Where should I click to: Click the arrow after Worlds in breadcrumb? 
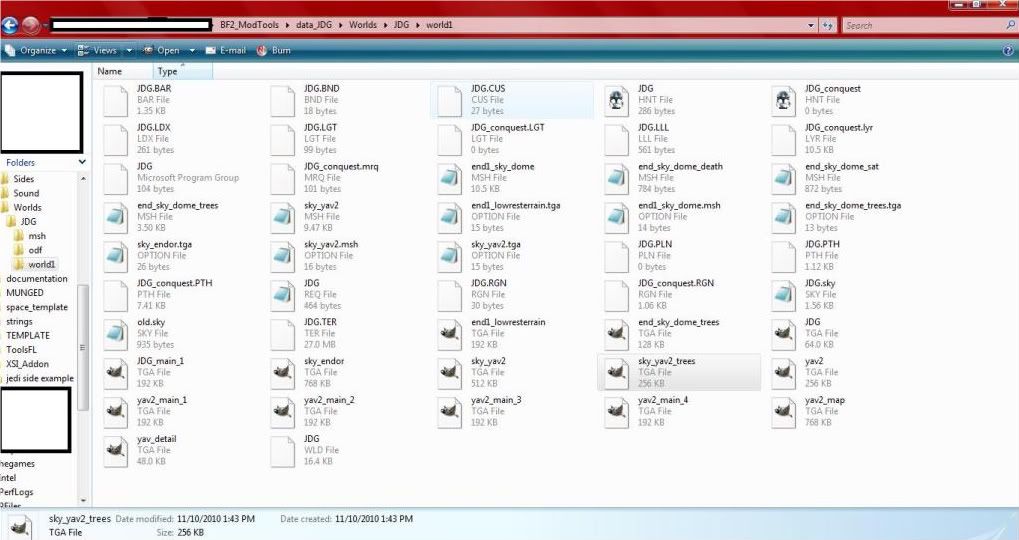coord(385,25)
